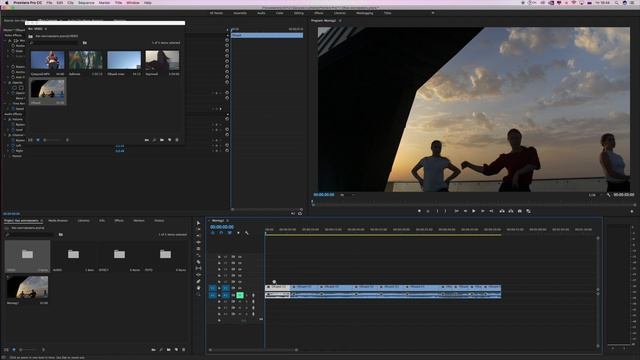640x360 pixels.
Task: Open workspace overflow chevron menu
Action: tap(433, 13)
